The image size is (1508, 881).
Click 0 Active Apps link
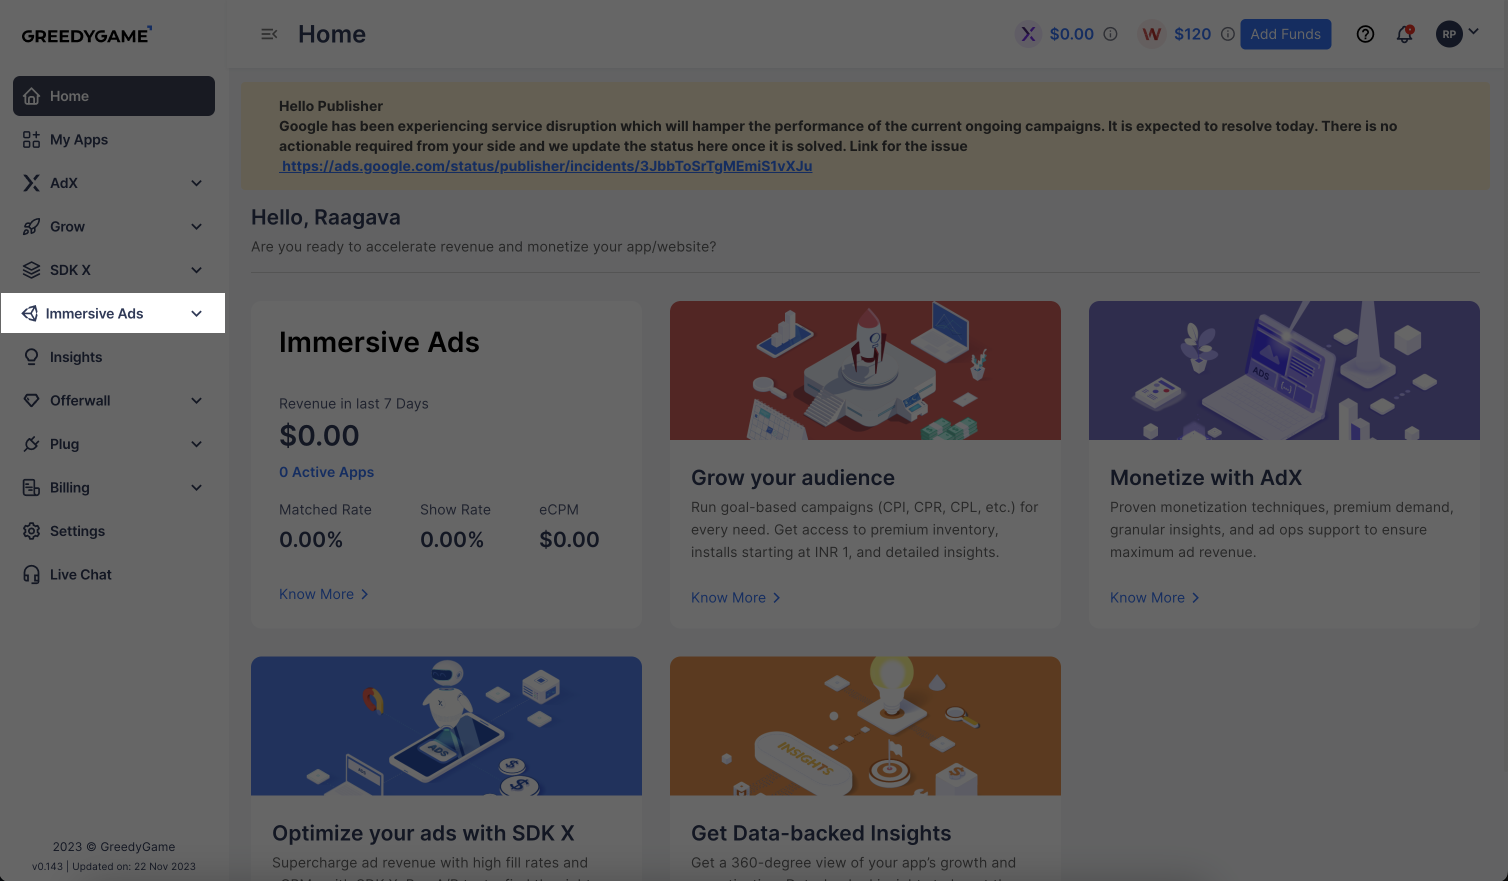coord(326,472)
